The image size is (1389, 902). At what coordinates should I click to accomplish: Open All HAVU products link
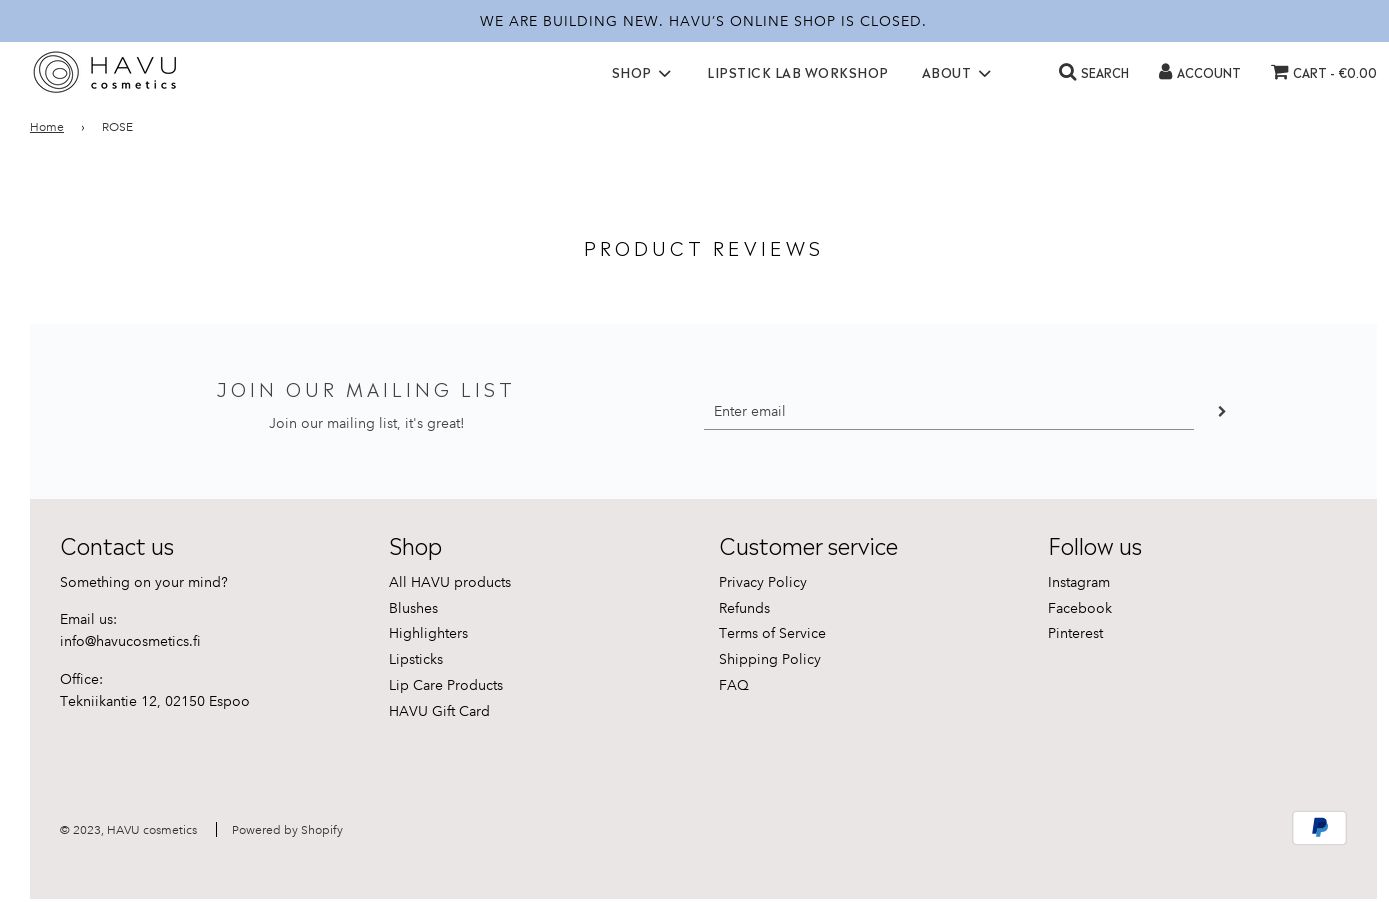coord(449,582)
